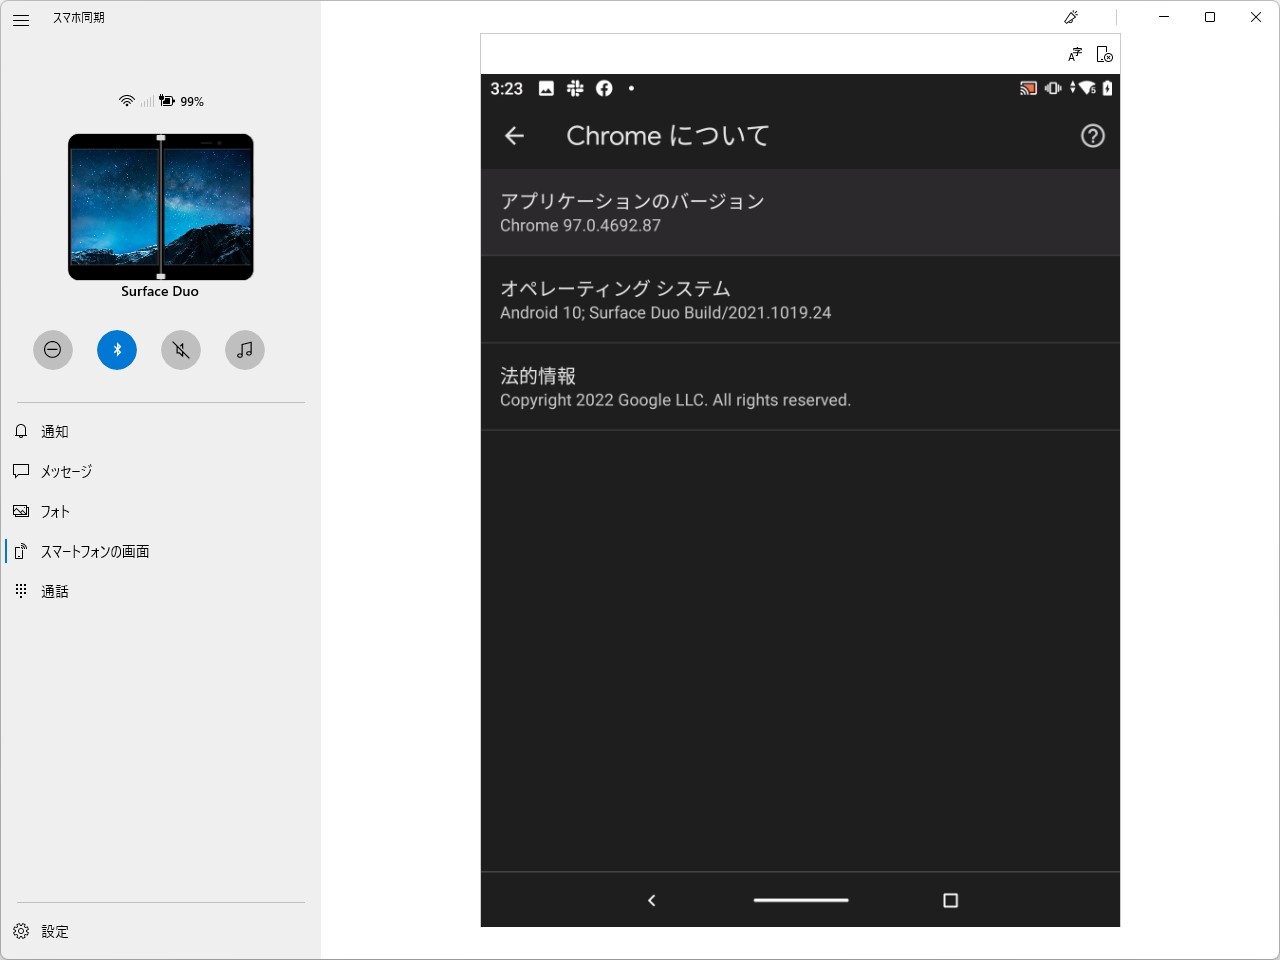
Task: Open the フォト section in the sidebar
Action: coord(55,511)
